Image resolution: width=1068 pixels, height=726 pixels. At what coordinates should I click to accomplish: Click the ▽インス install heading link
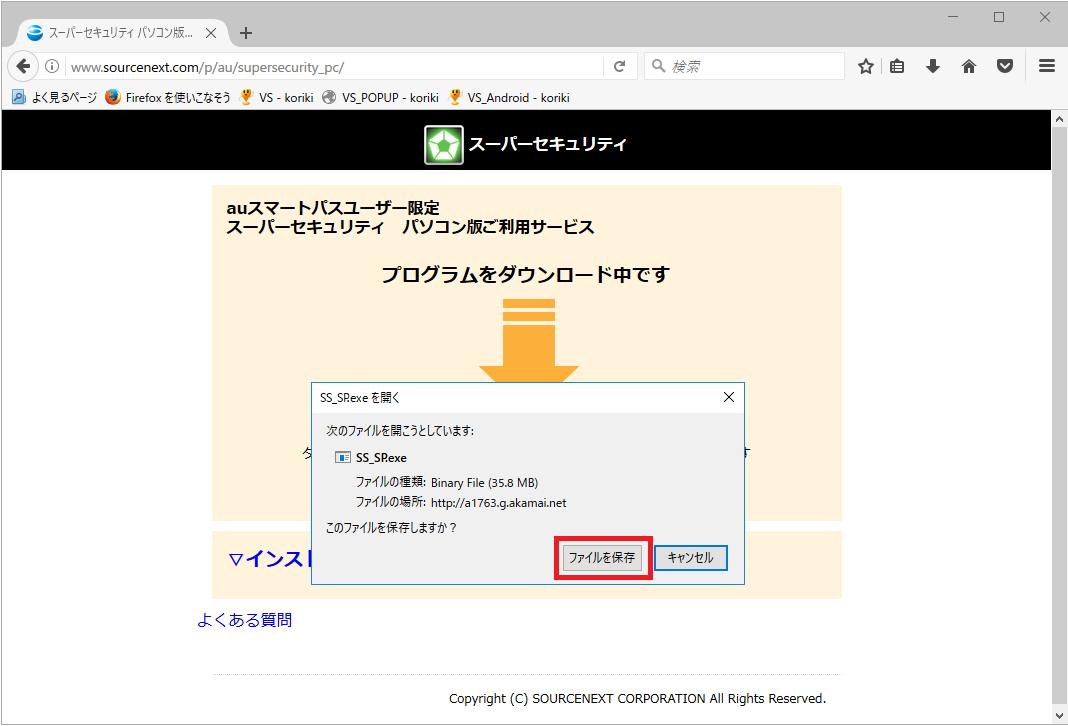point(270,559)
